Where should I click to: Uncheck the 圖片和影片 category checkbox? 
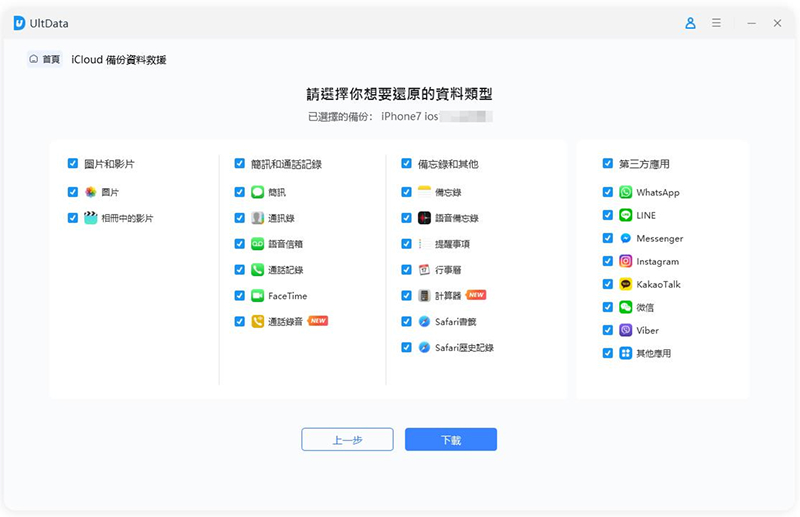pyautogui.click(x=73, y=163)
